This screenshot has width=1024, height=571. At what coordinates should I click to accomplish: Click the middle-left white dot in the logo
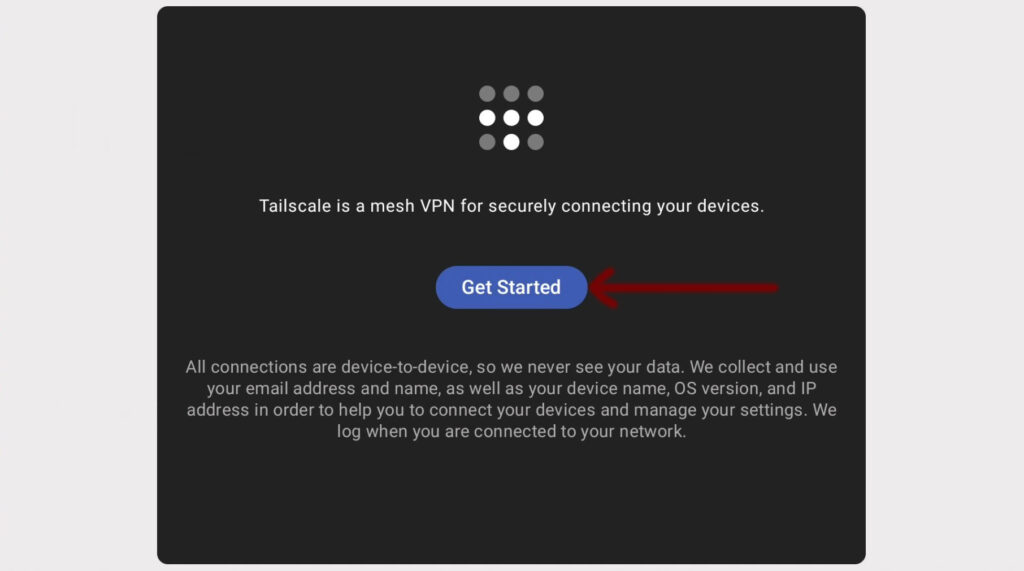click(x=487, y=118)
